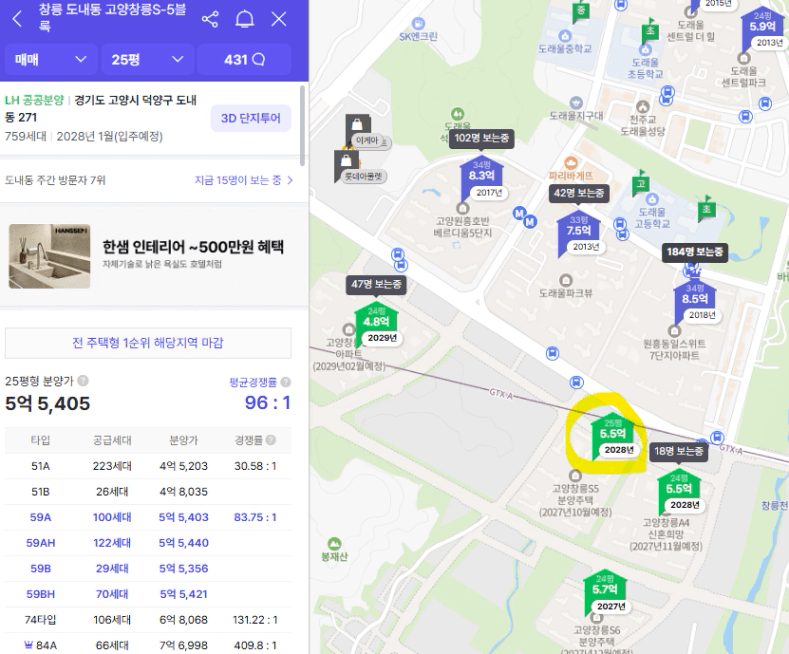The width and height of the screenshot is (789, 654).
Task: Open the 매매 transaction type dropdown
Action: point(50,60)
